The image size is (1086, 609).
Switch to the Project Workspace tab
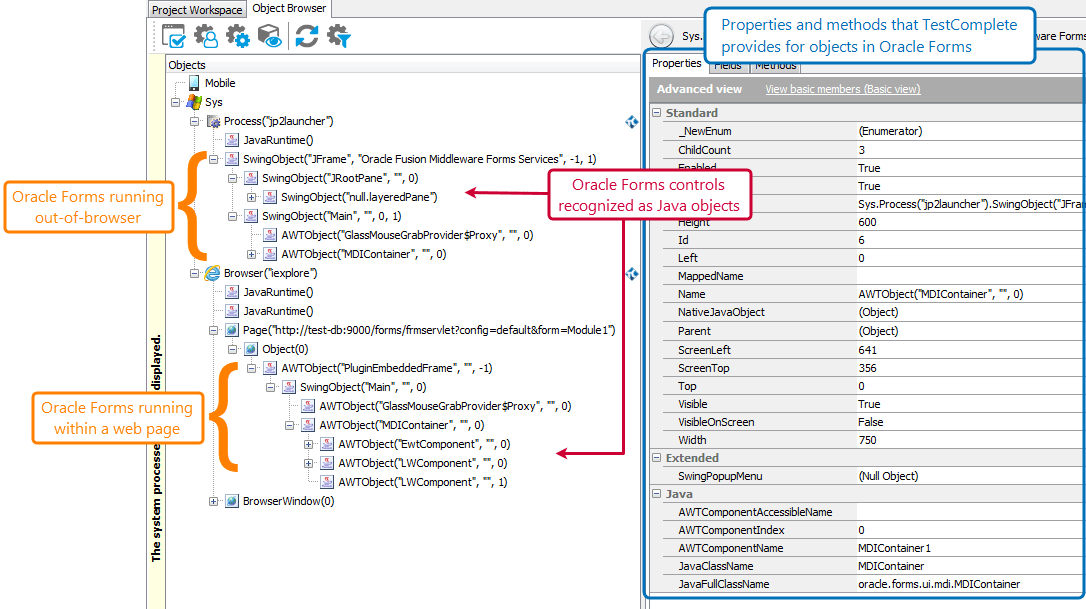point(197,10)
